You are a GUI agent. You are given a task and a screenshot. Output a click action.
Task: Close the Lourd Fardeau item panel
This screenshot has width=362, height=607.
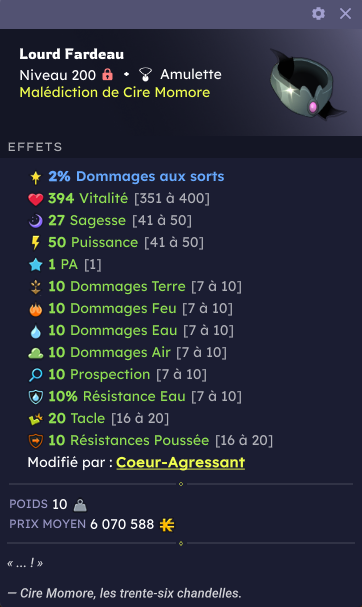pyautogui.click(x=345, y=14)
